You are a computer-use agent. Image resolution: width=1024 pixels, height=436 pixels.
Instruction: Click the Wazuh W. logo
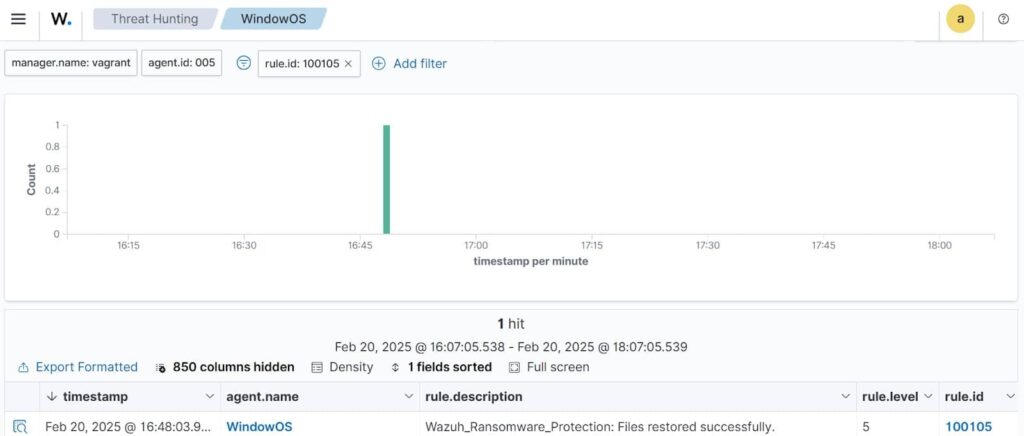point(61,19)
